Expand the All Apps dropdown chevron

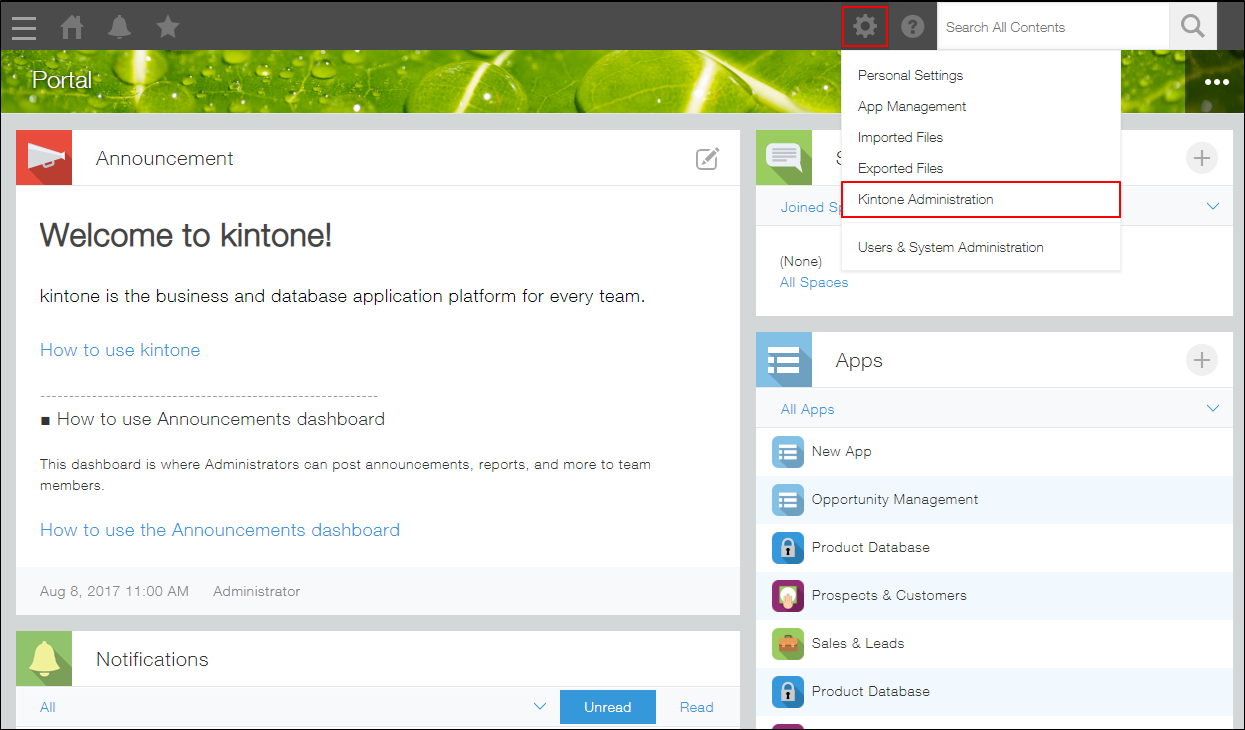pos(1213,408)
